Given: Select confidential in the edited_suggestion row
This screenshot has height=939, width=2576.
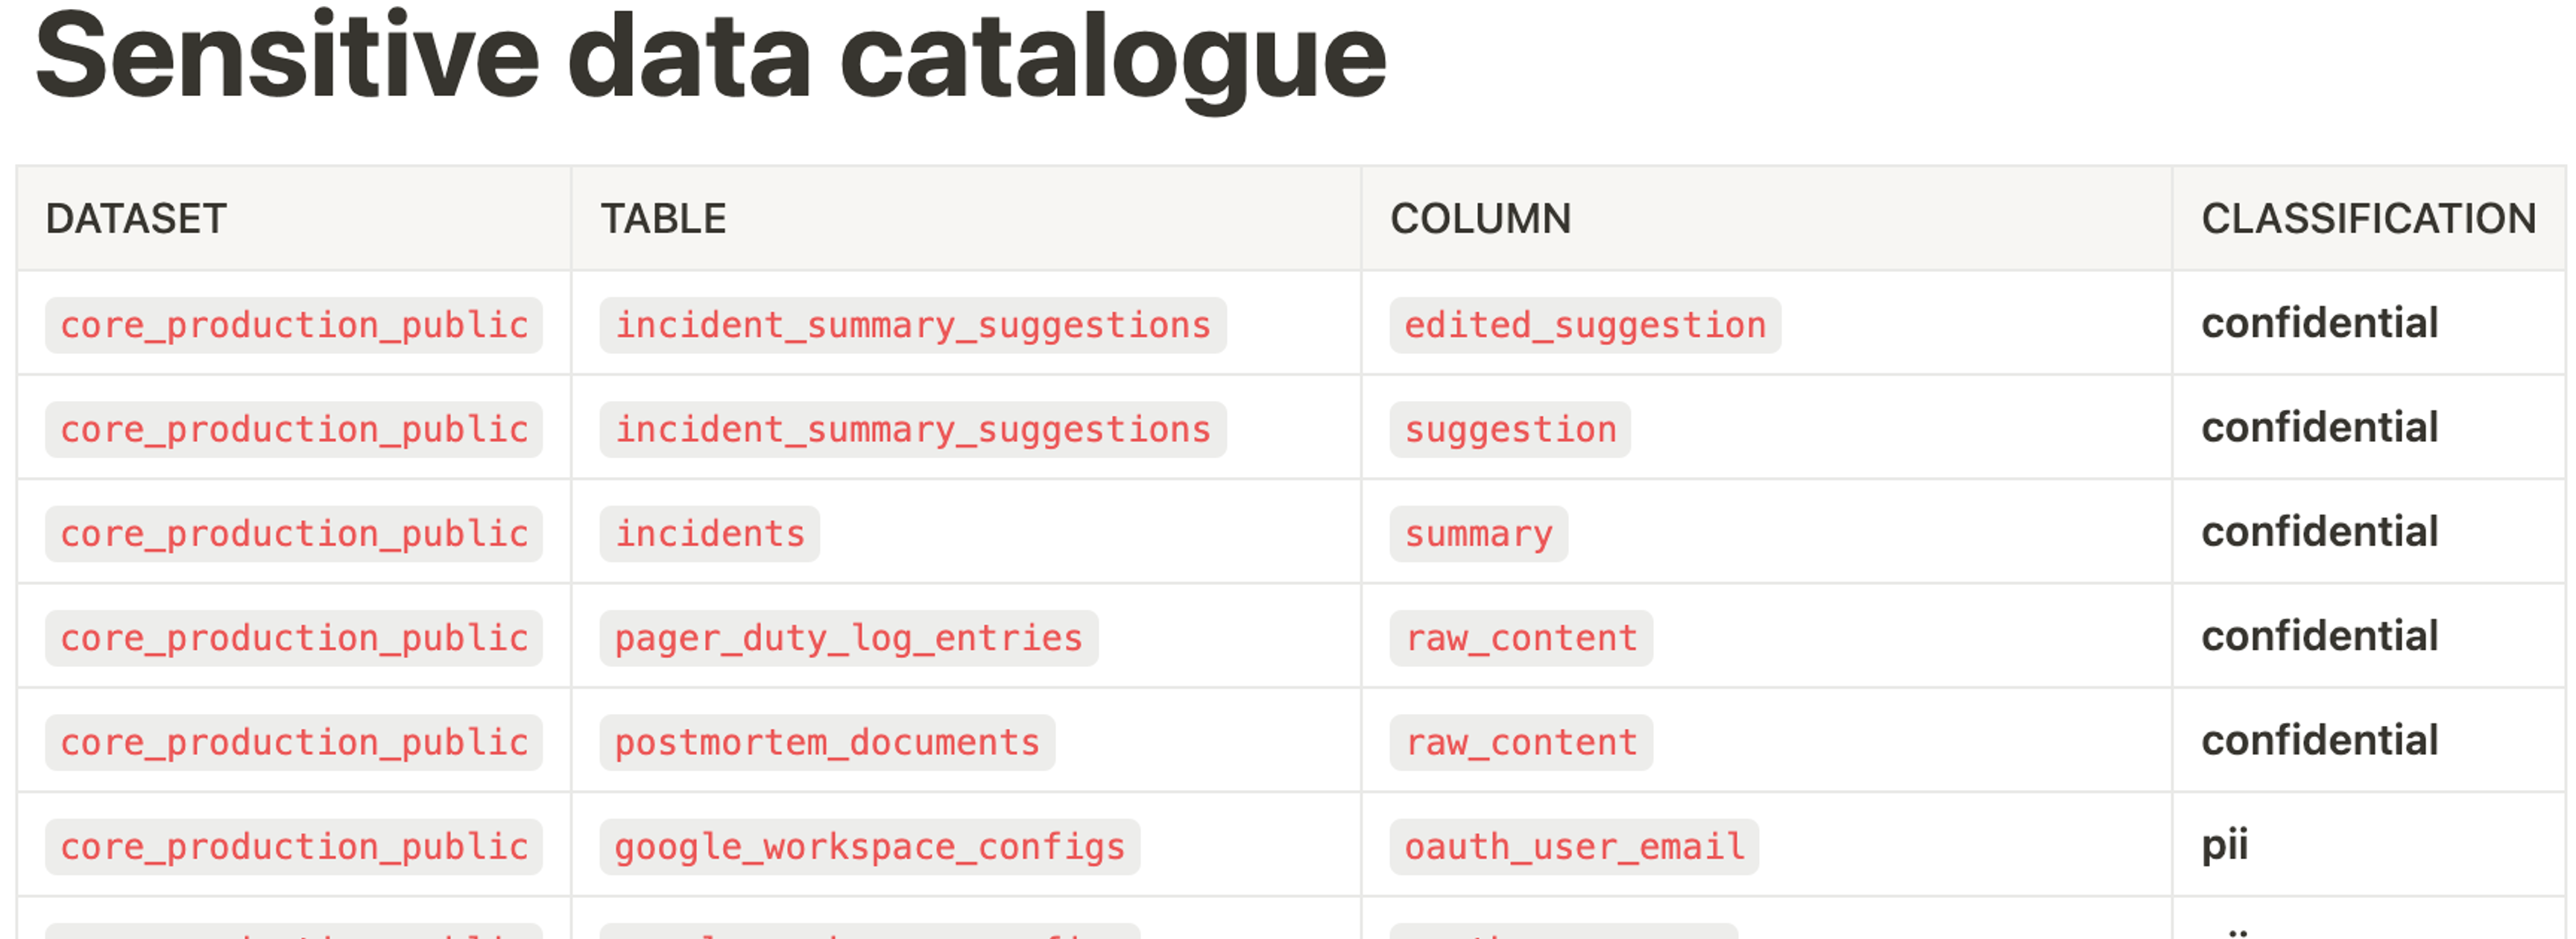Looking at the screenshot, I should [2319, 323].
